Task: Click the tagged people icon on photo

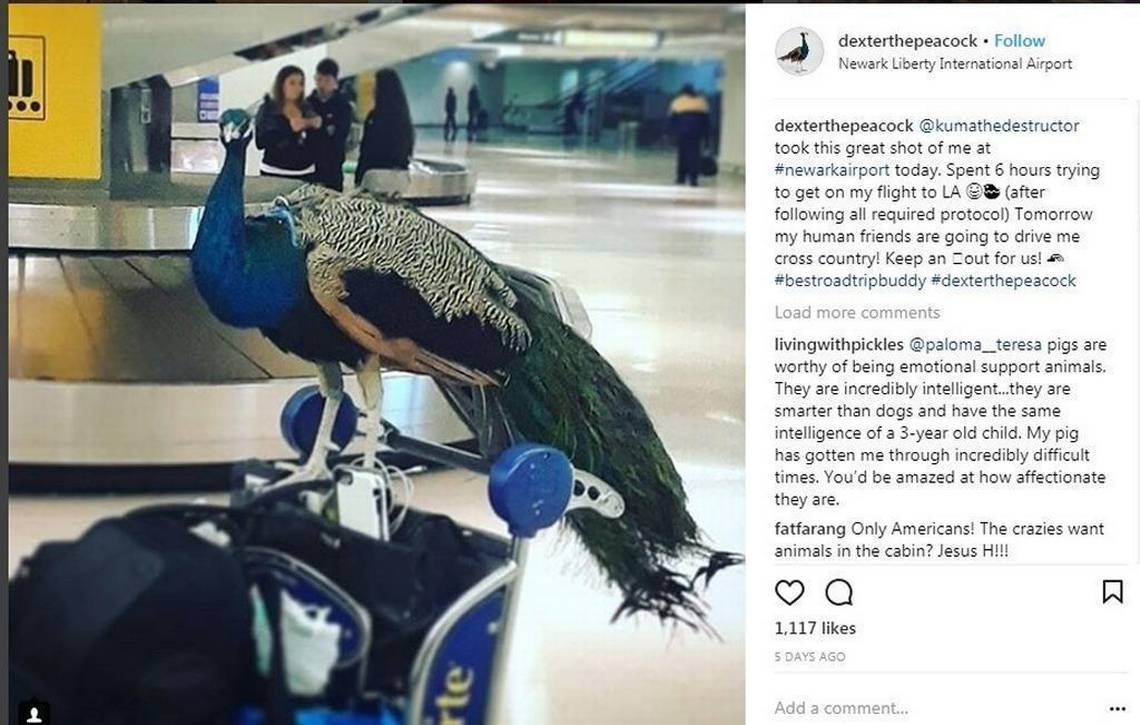Action: click(33, 713)
